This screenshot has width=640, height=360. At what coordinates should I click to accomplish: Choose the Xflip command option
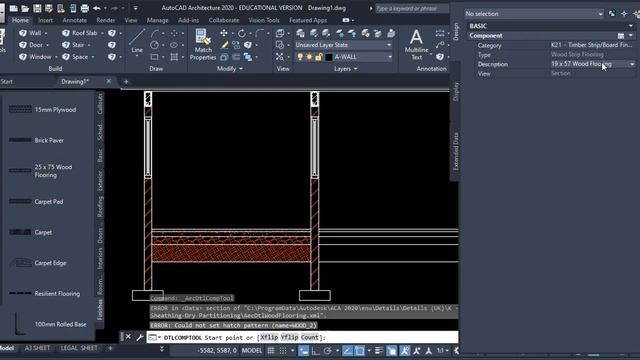[x=269, y=337]
